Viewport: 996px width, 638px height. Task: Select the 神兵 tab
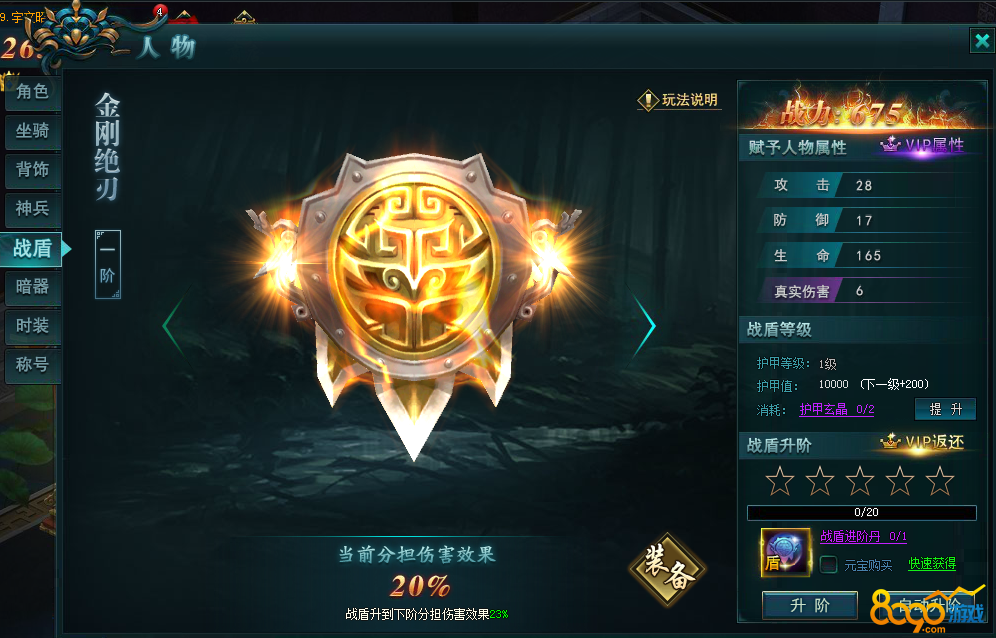(x=32, y=208)
